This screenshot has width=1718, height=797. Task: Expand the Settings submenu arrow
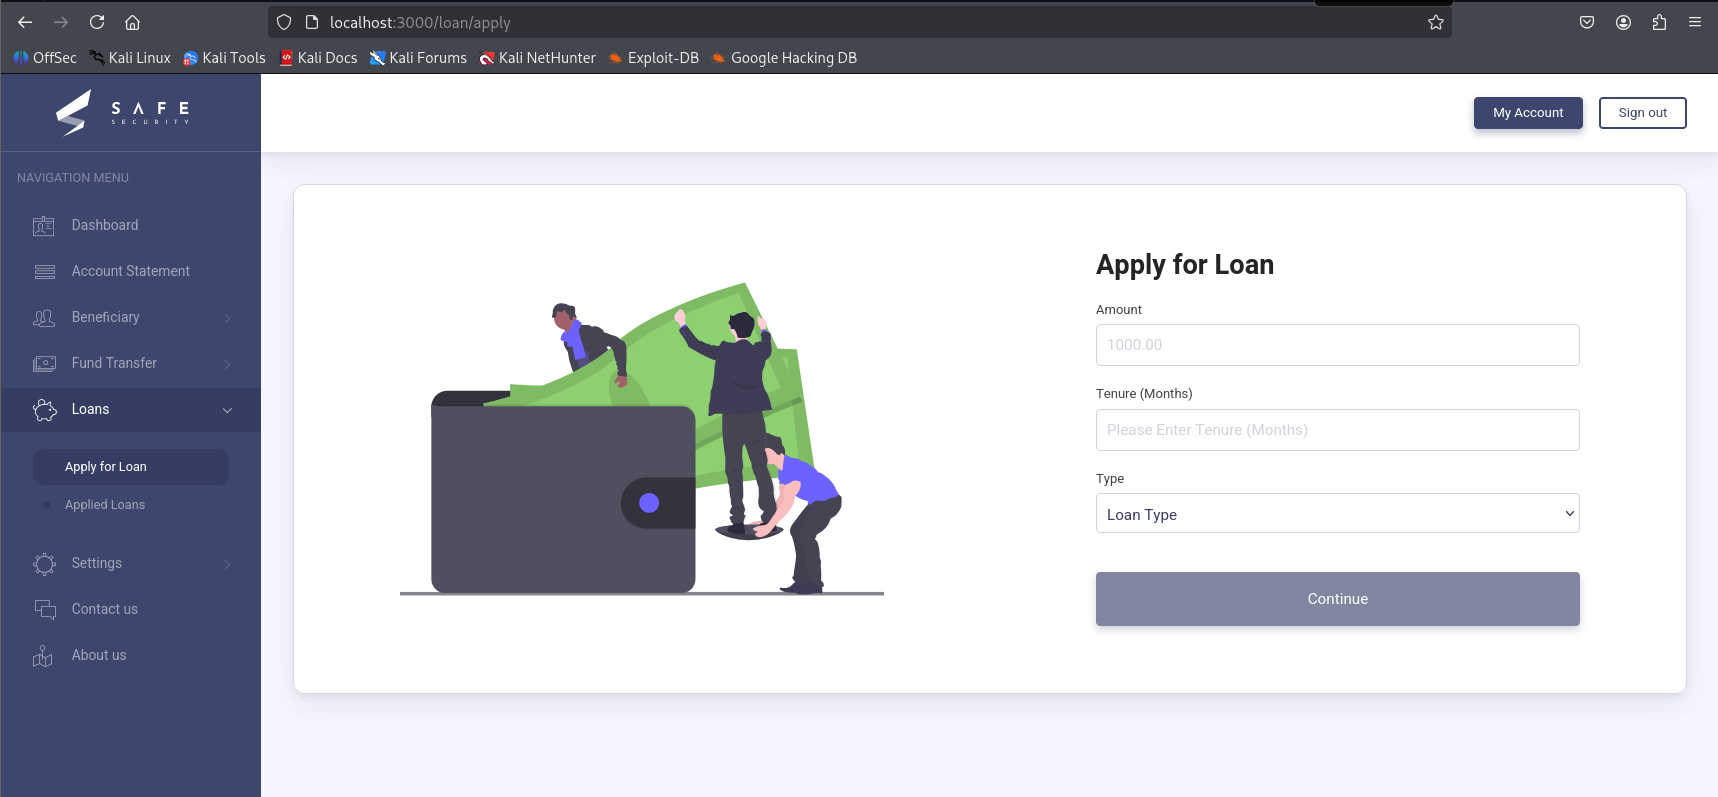pyautogui.click(x=227, y=564)
